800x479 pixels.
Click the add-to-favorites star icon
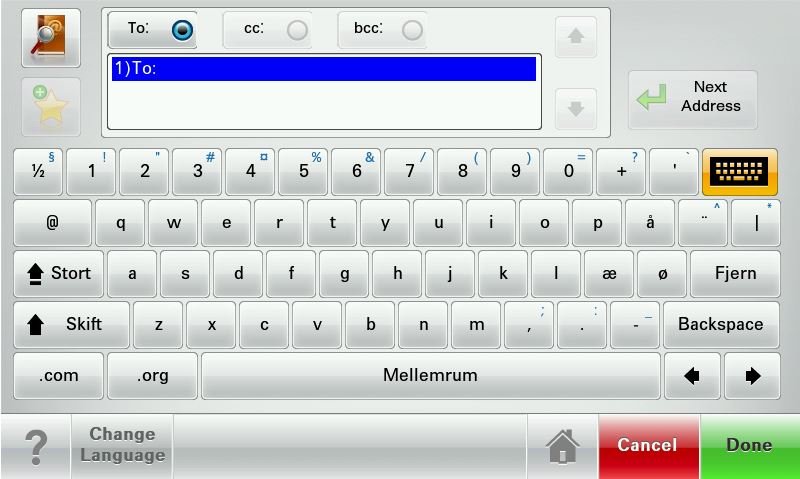(x=51, y=107)
